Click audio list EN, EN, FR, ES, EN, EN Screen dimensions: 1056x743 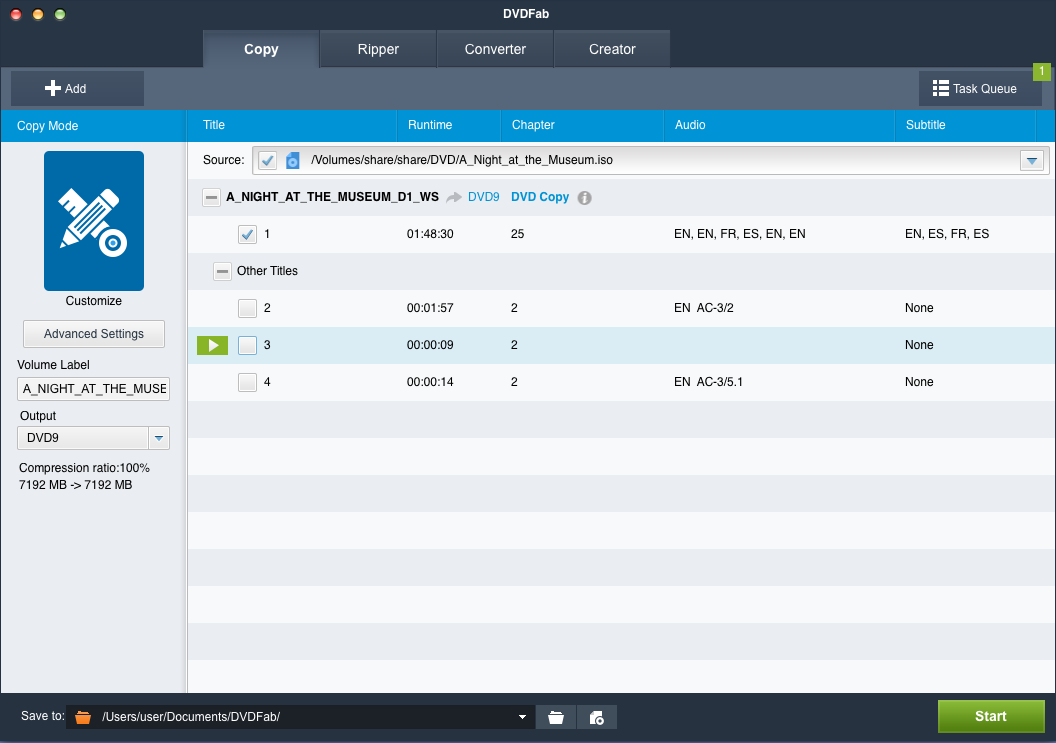[x=739, y=234]
